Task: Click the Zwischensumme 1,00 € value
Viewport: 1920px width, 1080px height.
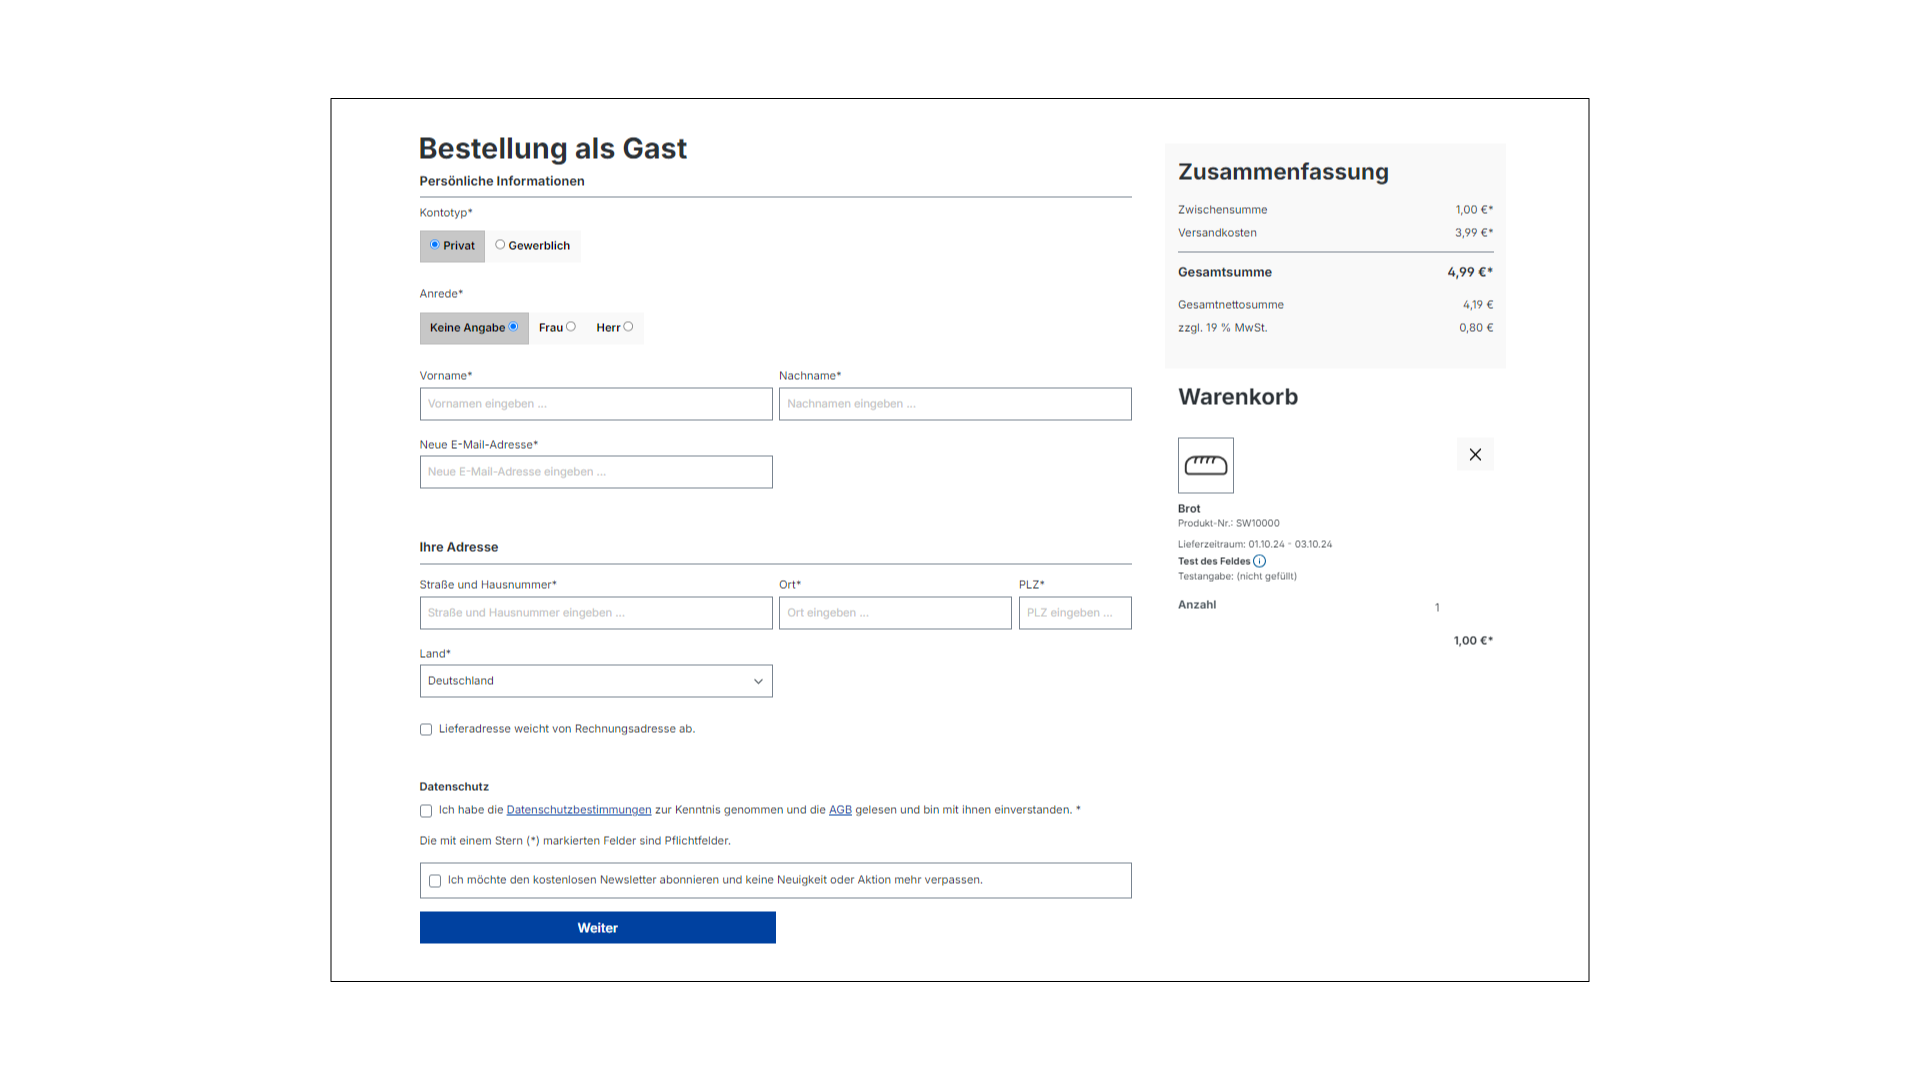Action: click(x=1474, y=210)
